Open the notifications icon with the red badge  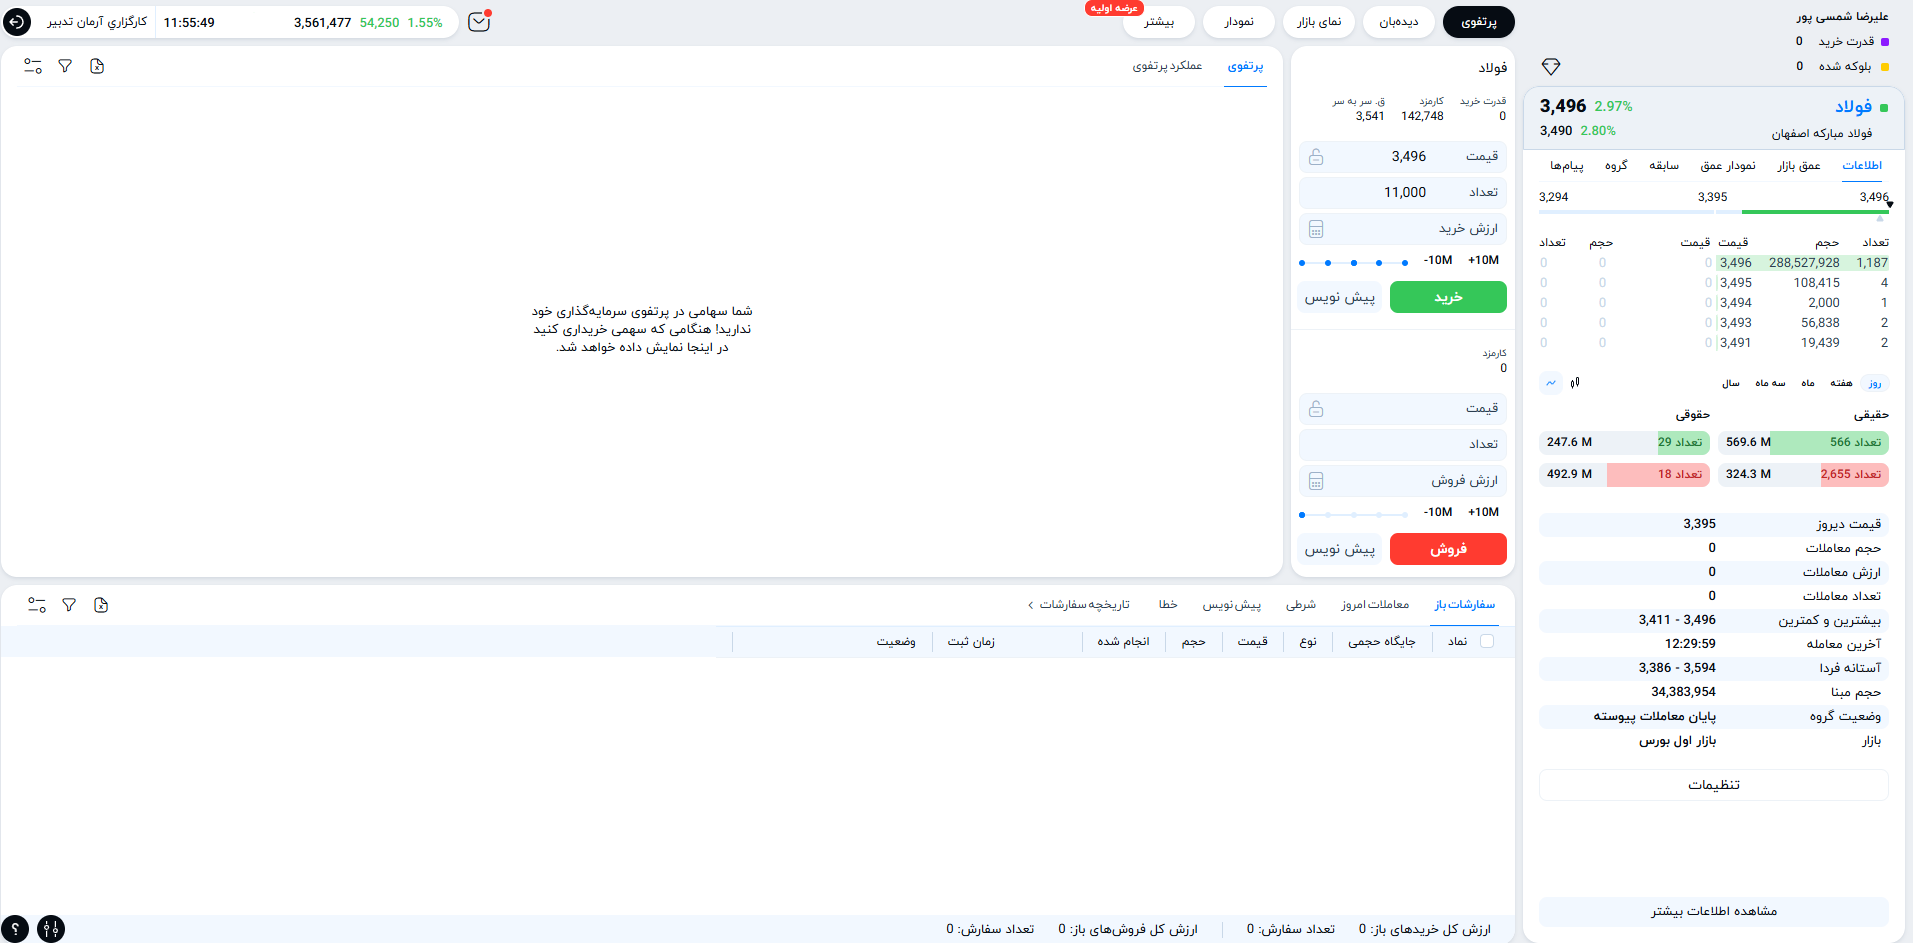click(478, 21)
